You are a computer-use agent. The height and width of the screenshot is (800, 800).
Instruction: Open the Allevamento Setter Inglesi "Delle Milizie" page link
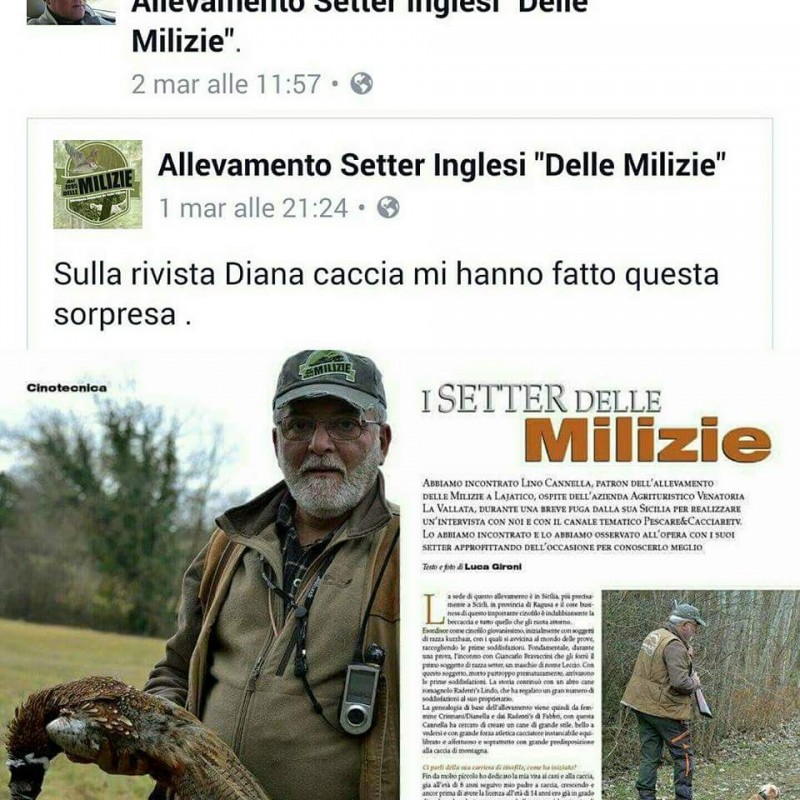click(x=441, y=165)
